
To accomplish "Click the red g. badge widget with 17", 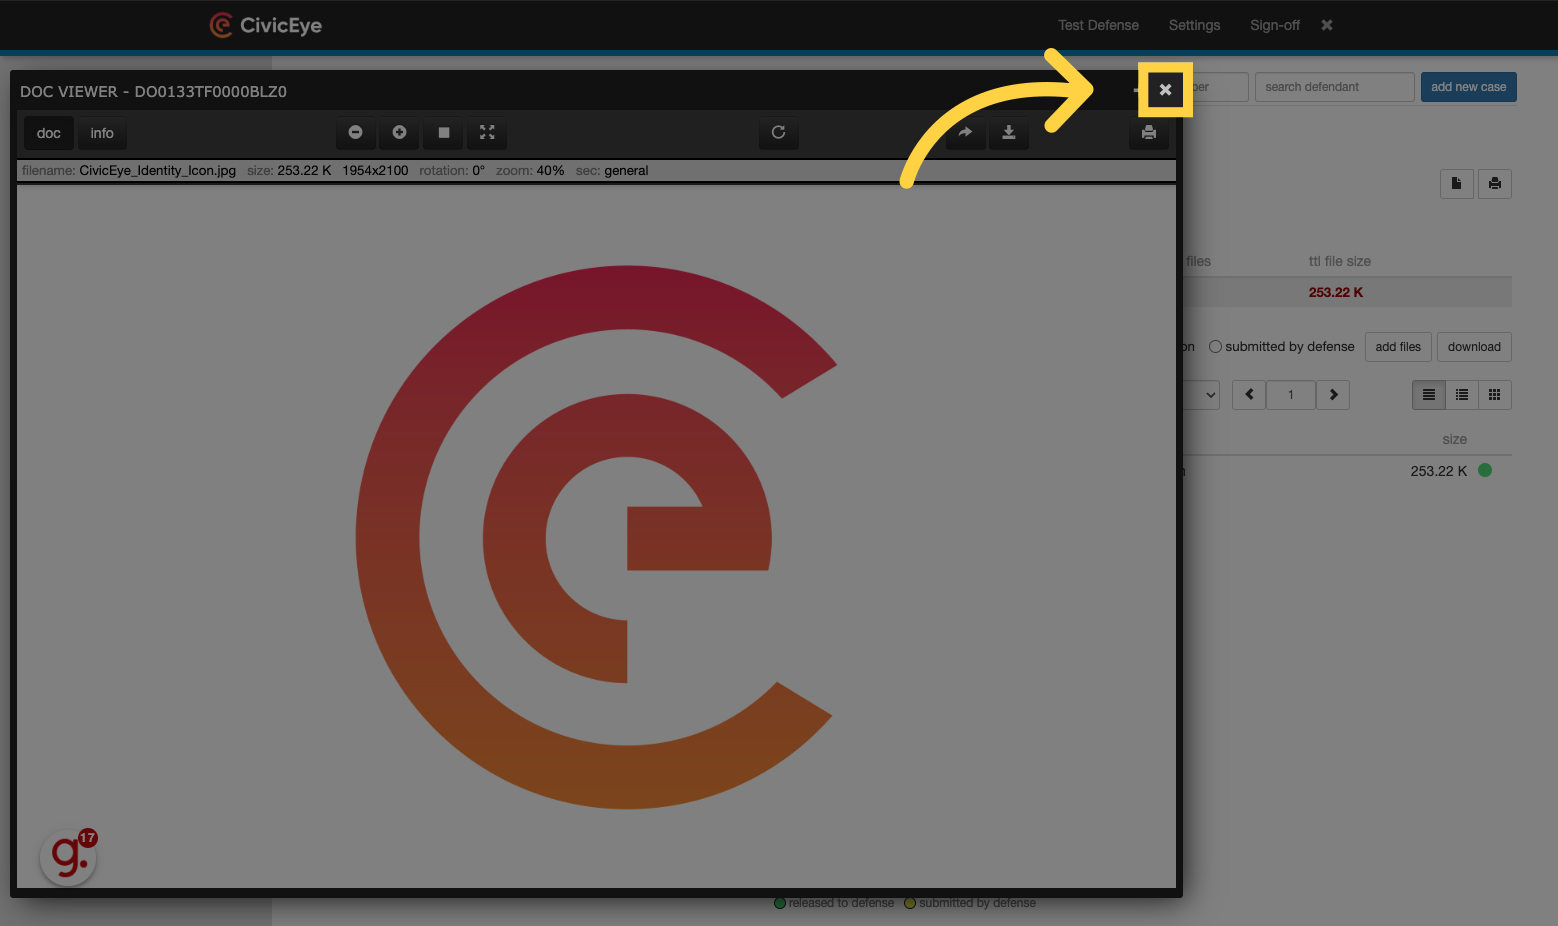I will [68, 857].
